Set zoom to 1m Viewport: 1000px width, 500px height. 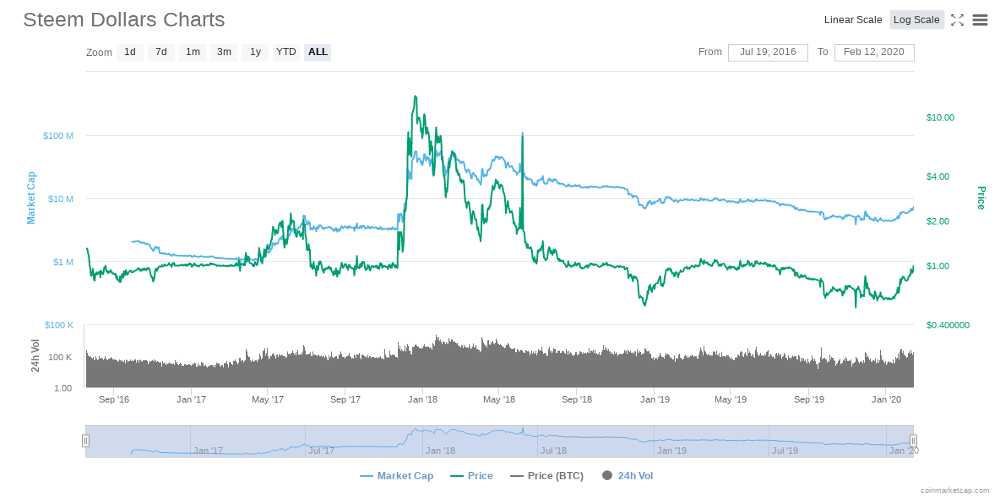pos(193,52)
